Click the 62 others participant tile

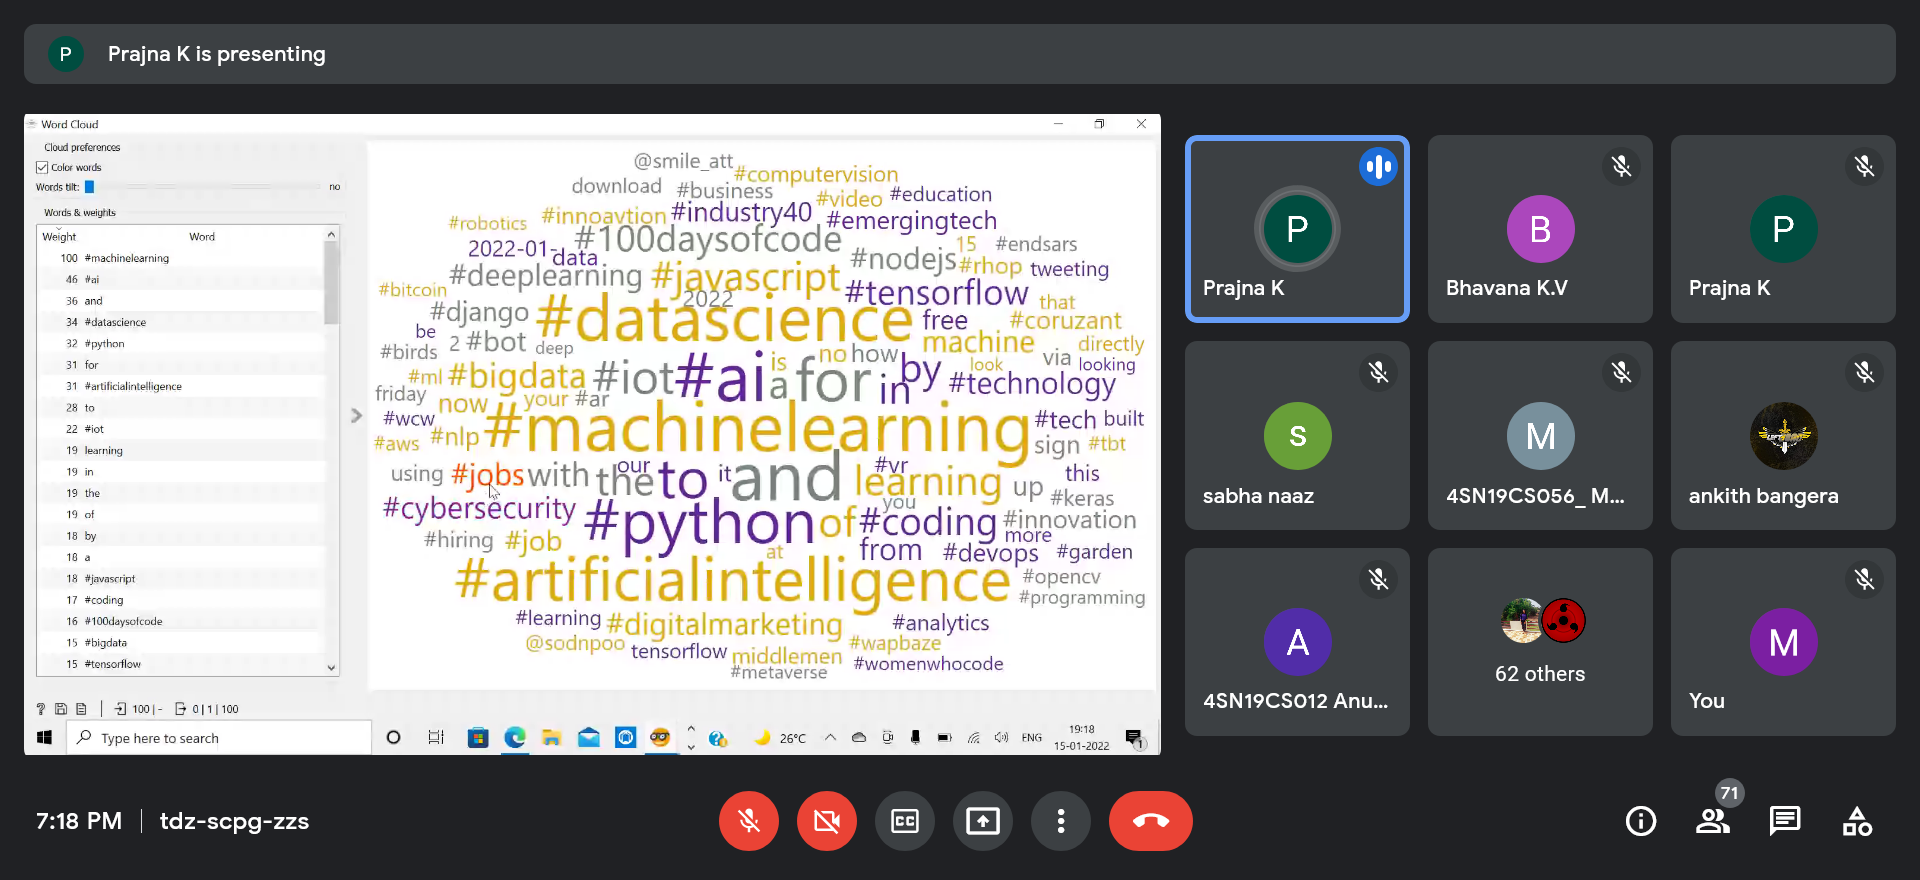(1540, 641)
